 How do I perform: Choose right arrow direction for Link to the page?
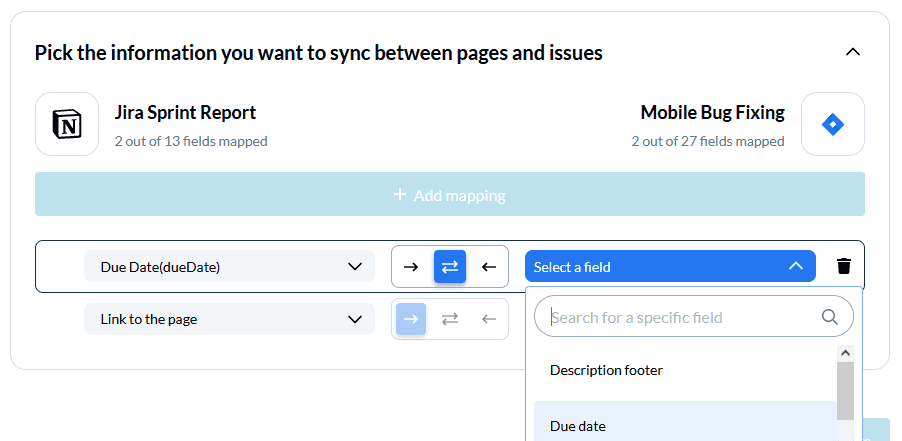(x=411, y=319)
